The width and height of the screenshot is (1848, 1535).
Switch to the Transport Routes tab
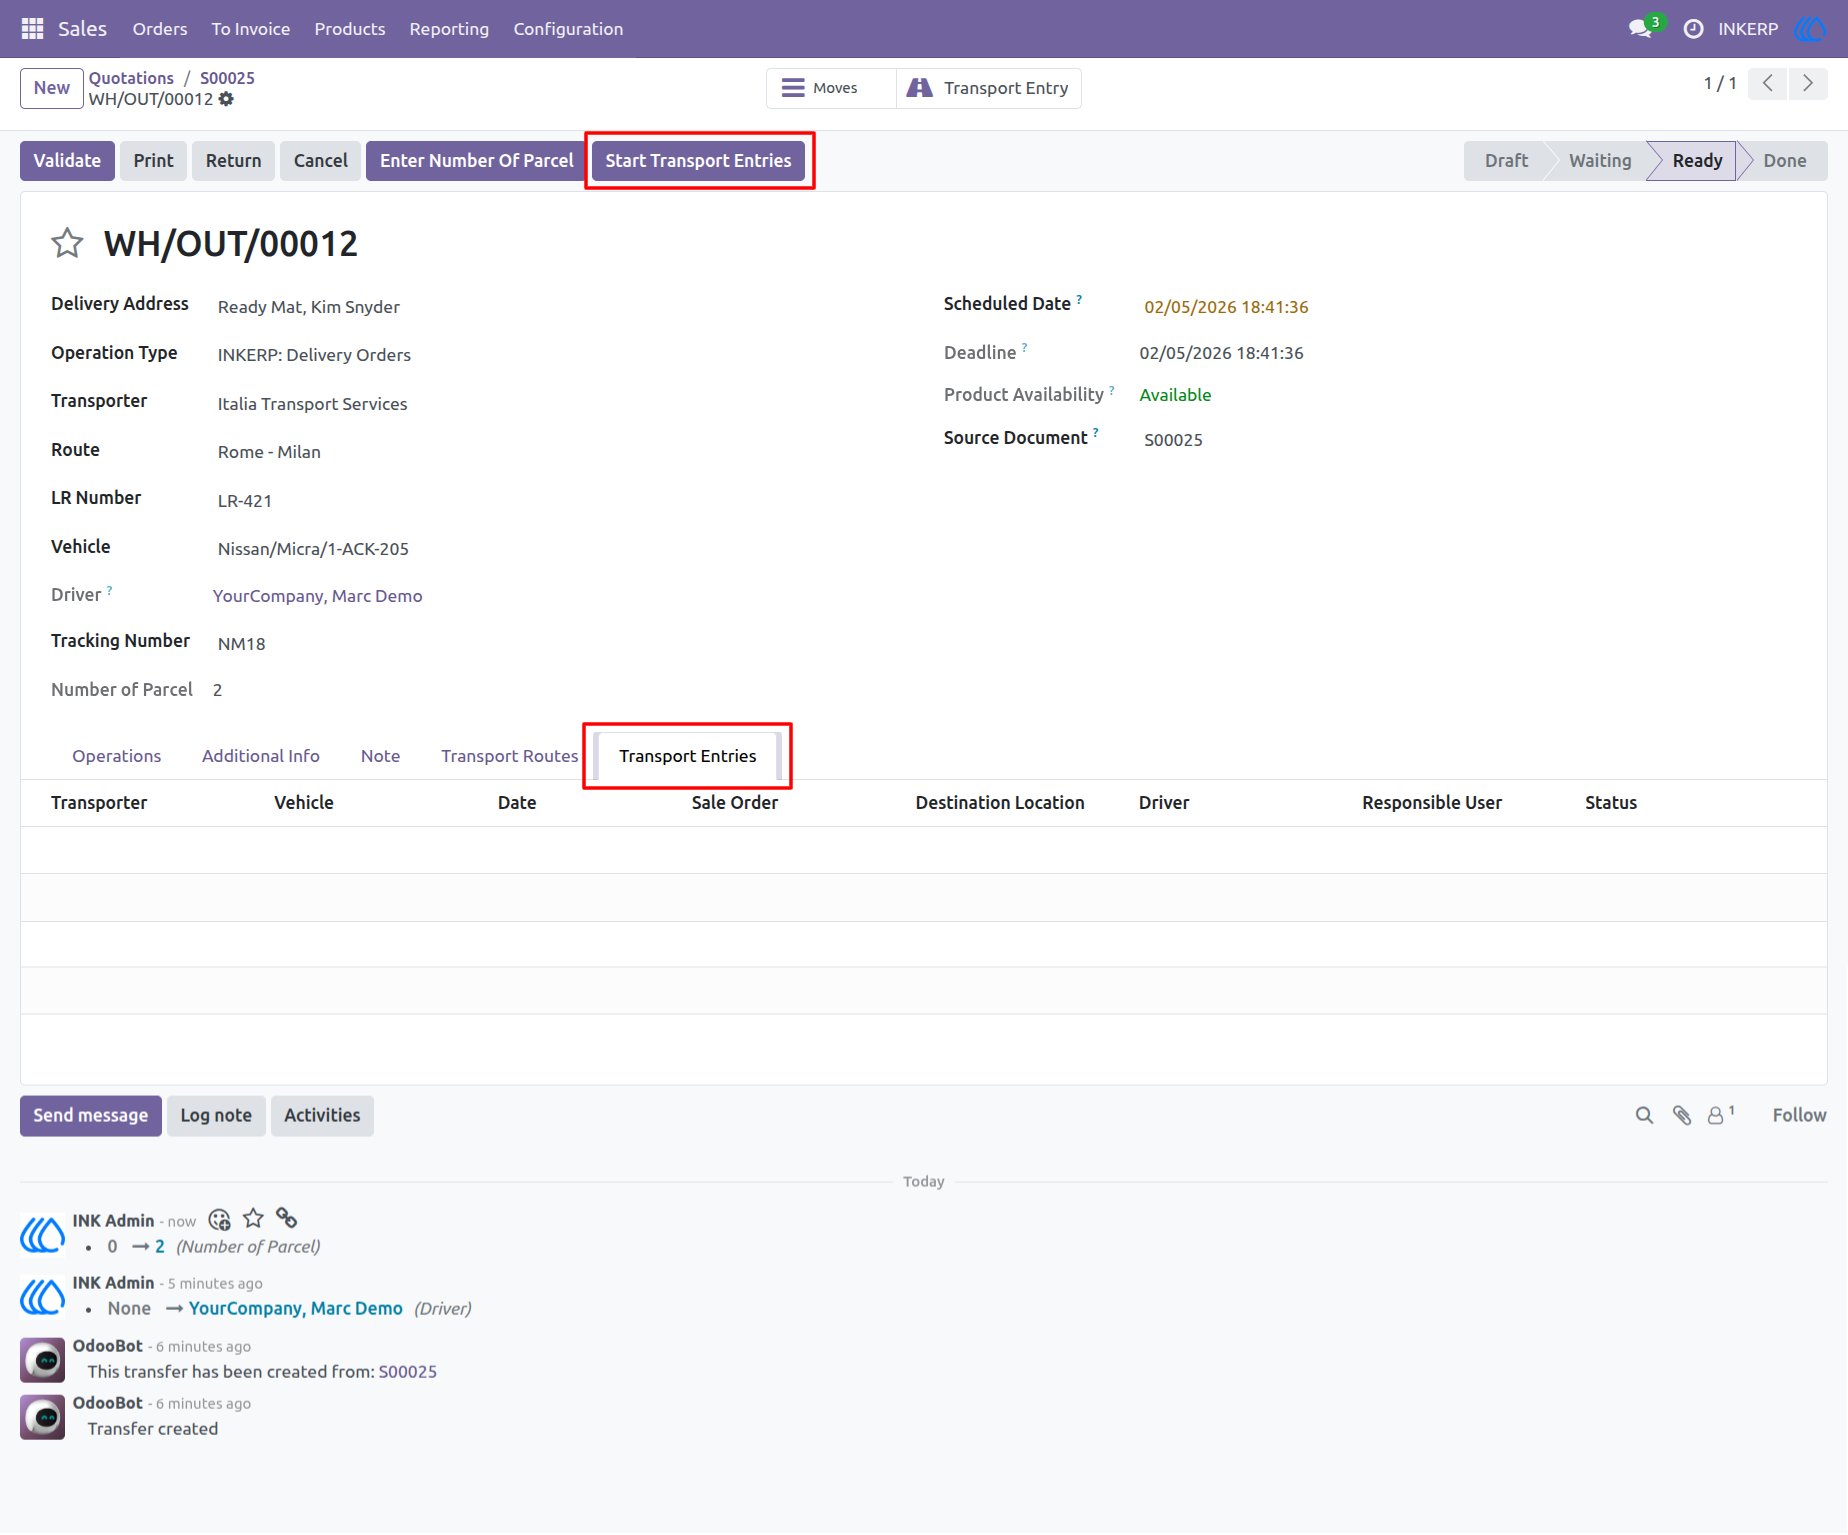point(509,756)
